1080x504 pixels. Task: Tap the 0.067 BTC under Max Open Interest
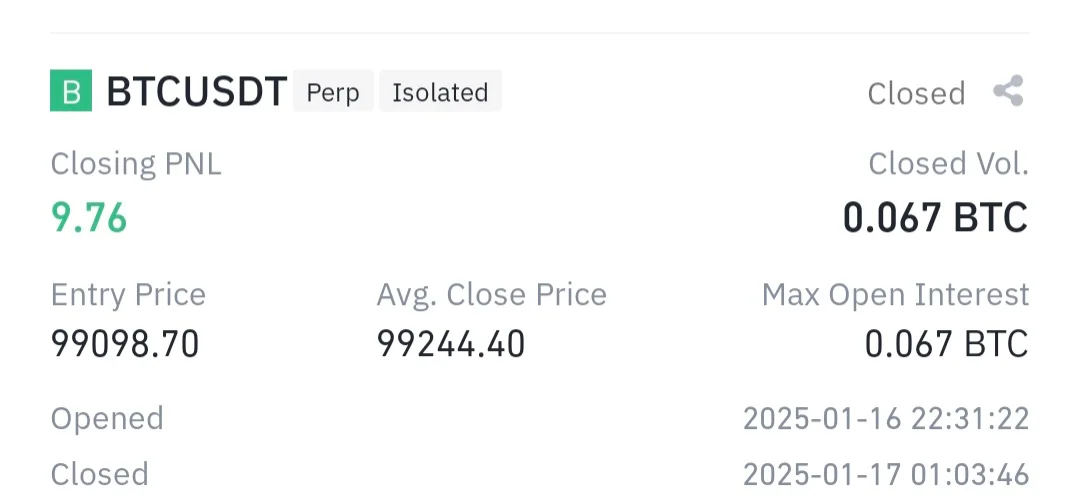pyautogui.click(x=946, y=344)
